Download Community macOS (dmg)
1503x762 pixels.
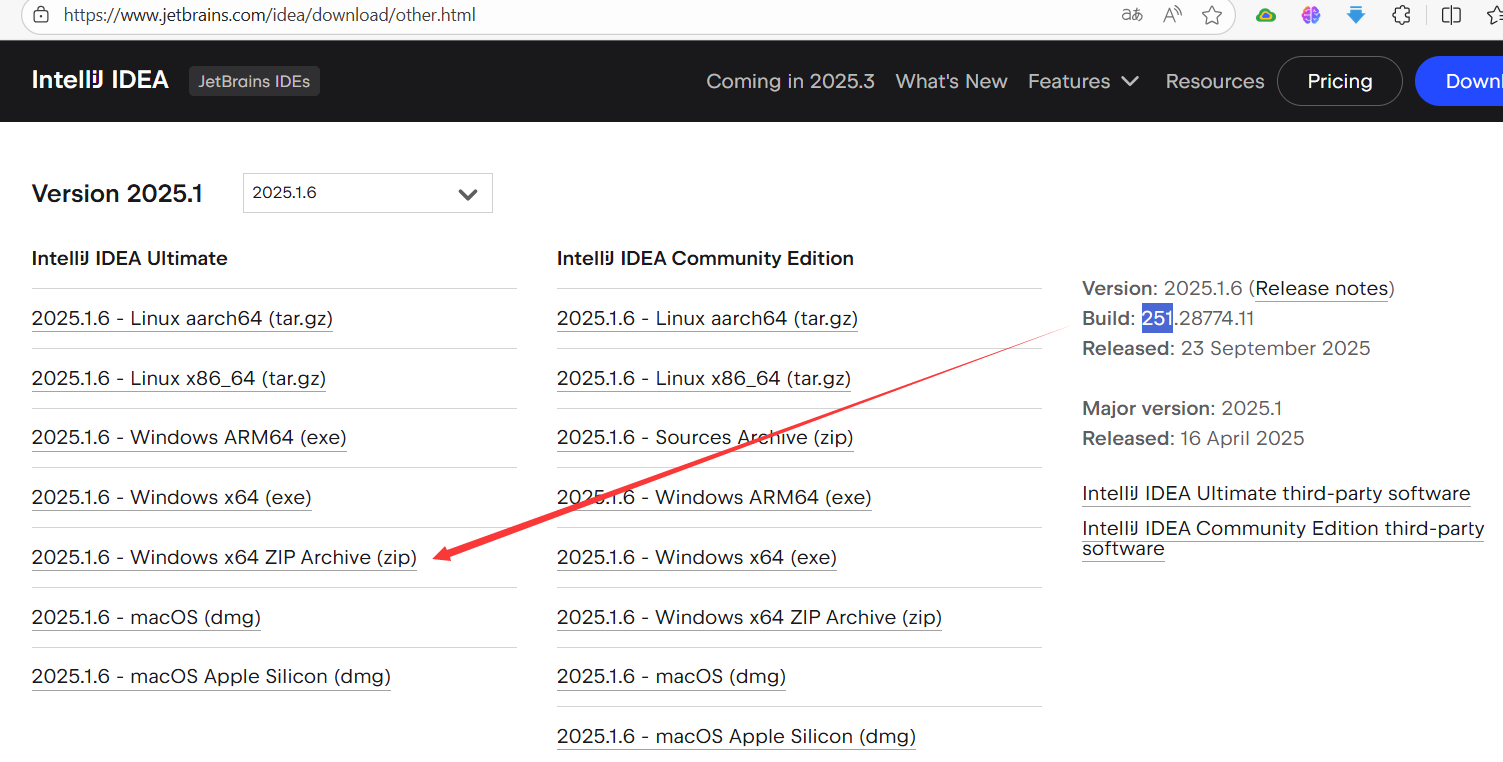pos(671,676)
